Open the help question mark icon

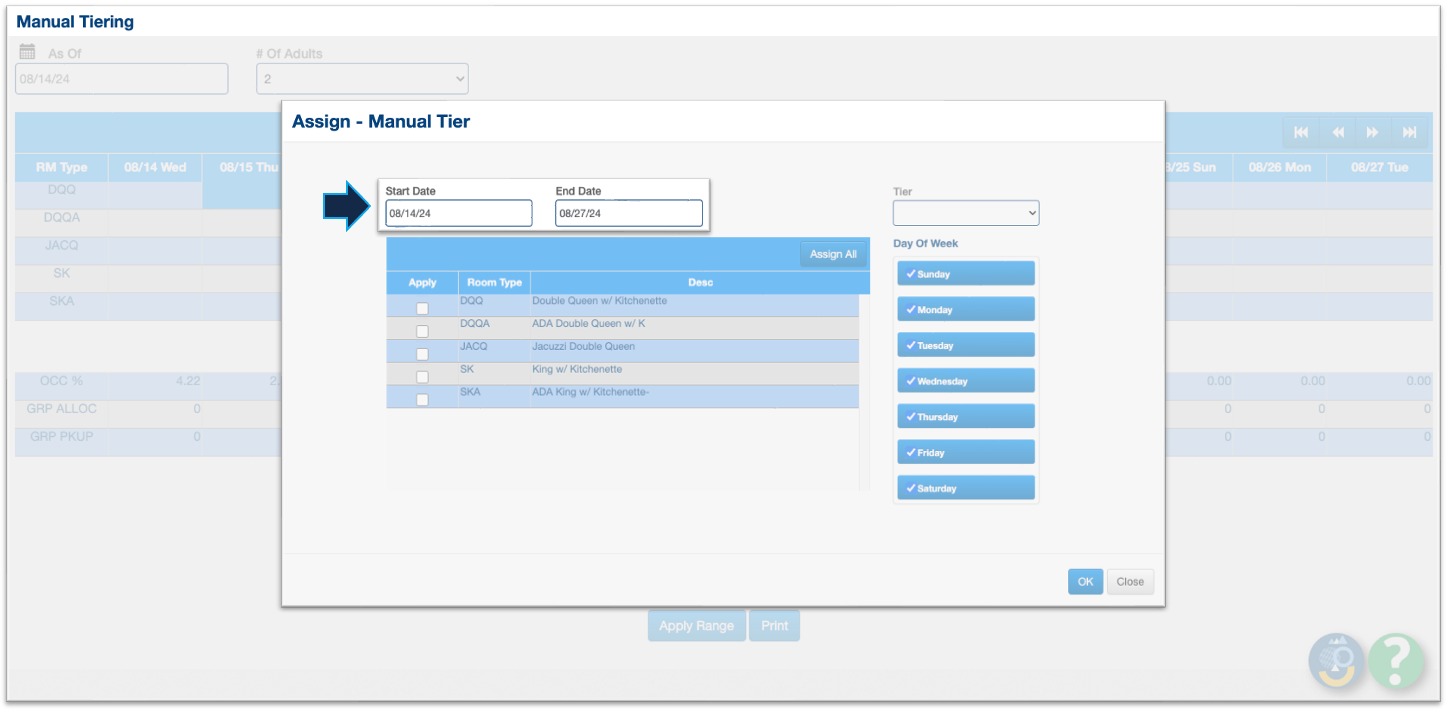tap(1396, 660)
